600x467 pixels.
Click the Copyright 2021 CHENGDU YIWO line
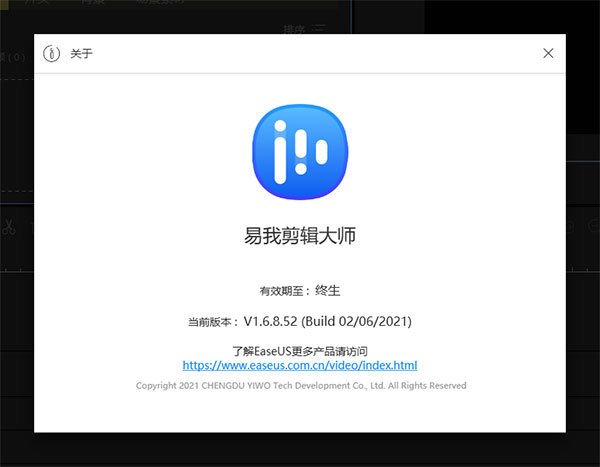(301, 385)
